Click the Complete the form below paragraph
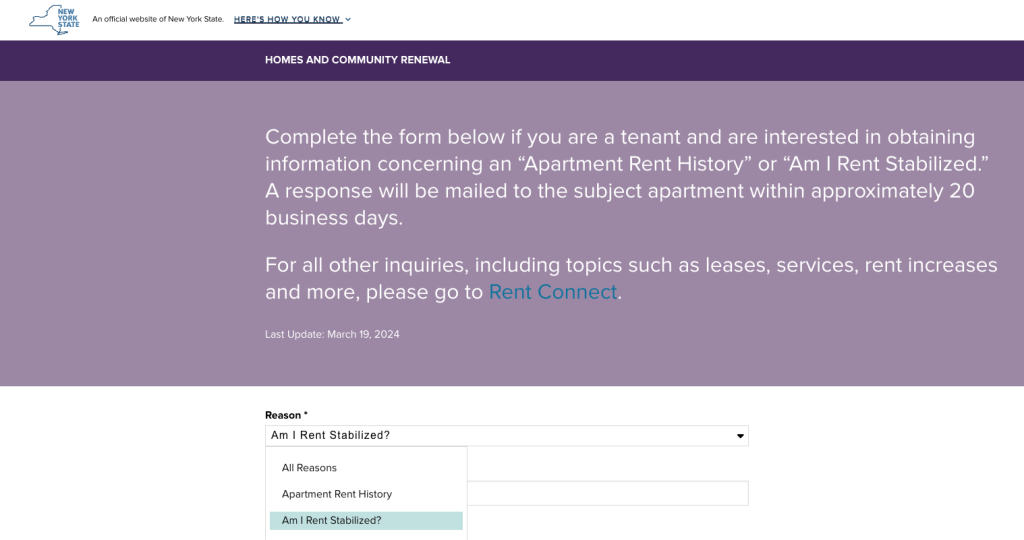Screen dimensions: 1024x540 click(x=627, y=177)
